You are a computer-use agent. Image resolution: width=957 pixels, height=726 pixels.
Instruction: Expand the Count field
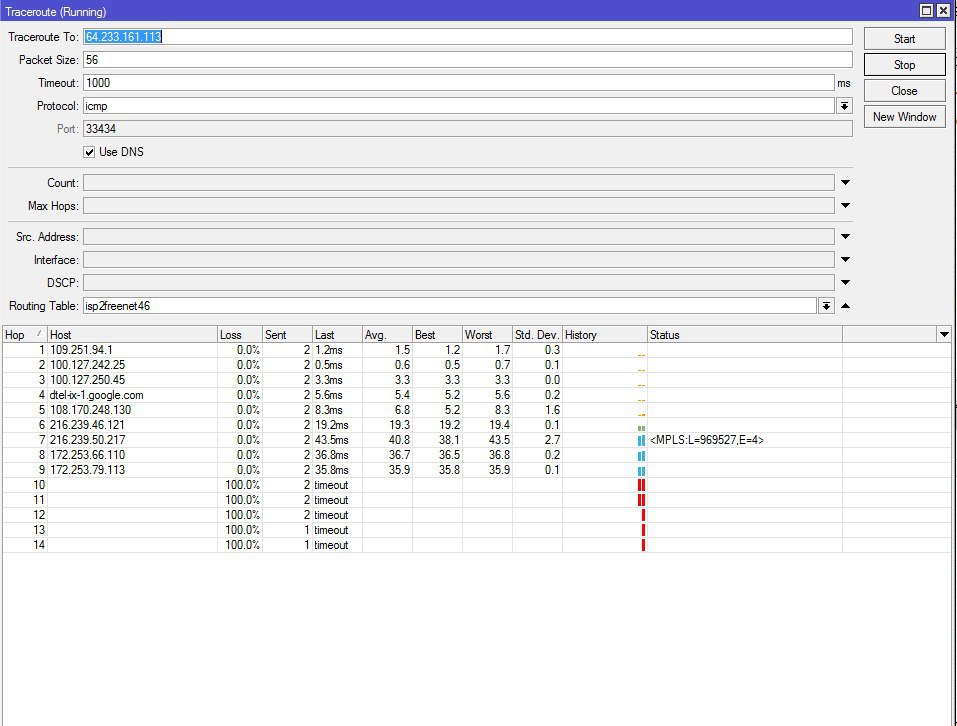[x=845, y=182]
